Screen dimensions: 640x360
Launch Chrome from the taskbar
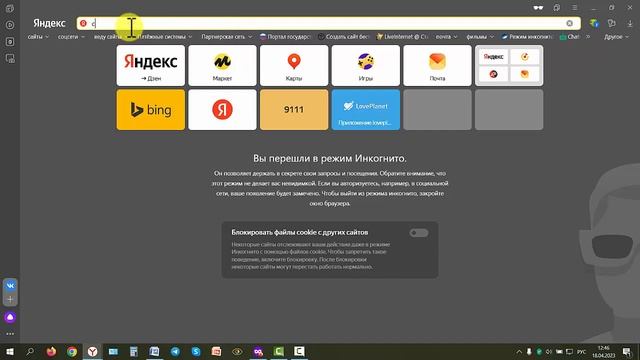(x=72, y=351)
